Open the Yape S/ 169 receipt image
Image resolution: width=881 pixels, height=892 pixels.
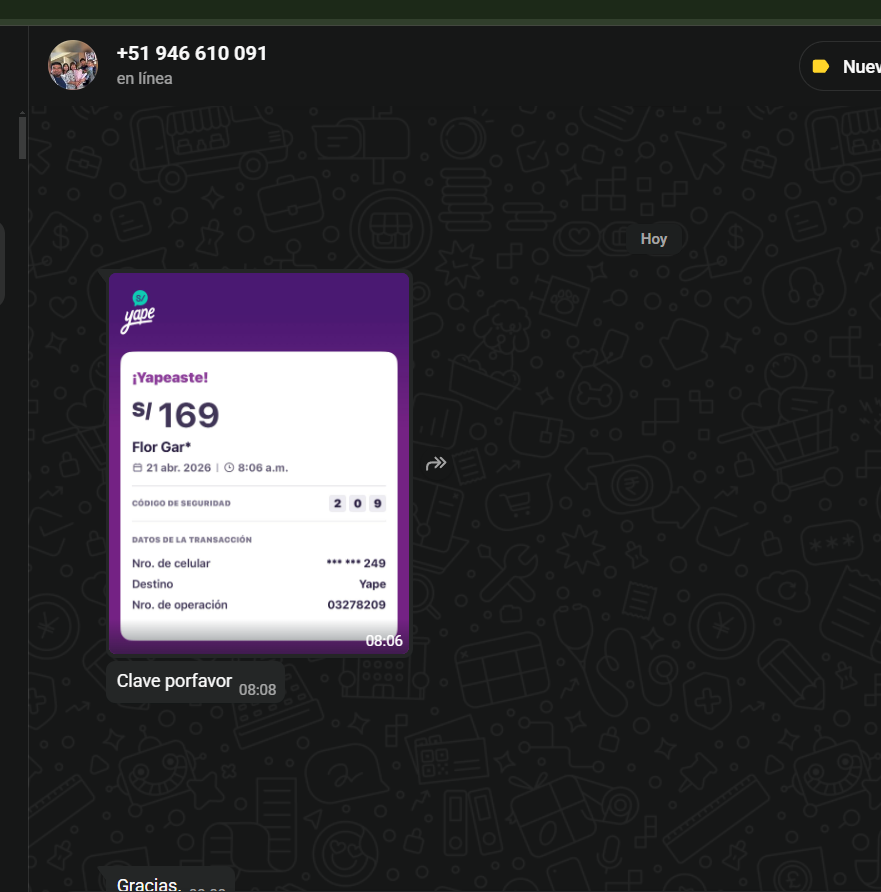tap(259, 463)
